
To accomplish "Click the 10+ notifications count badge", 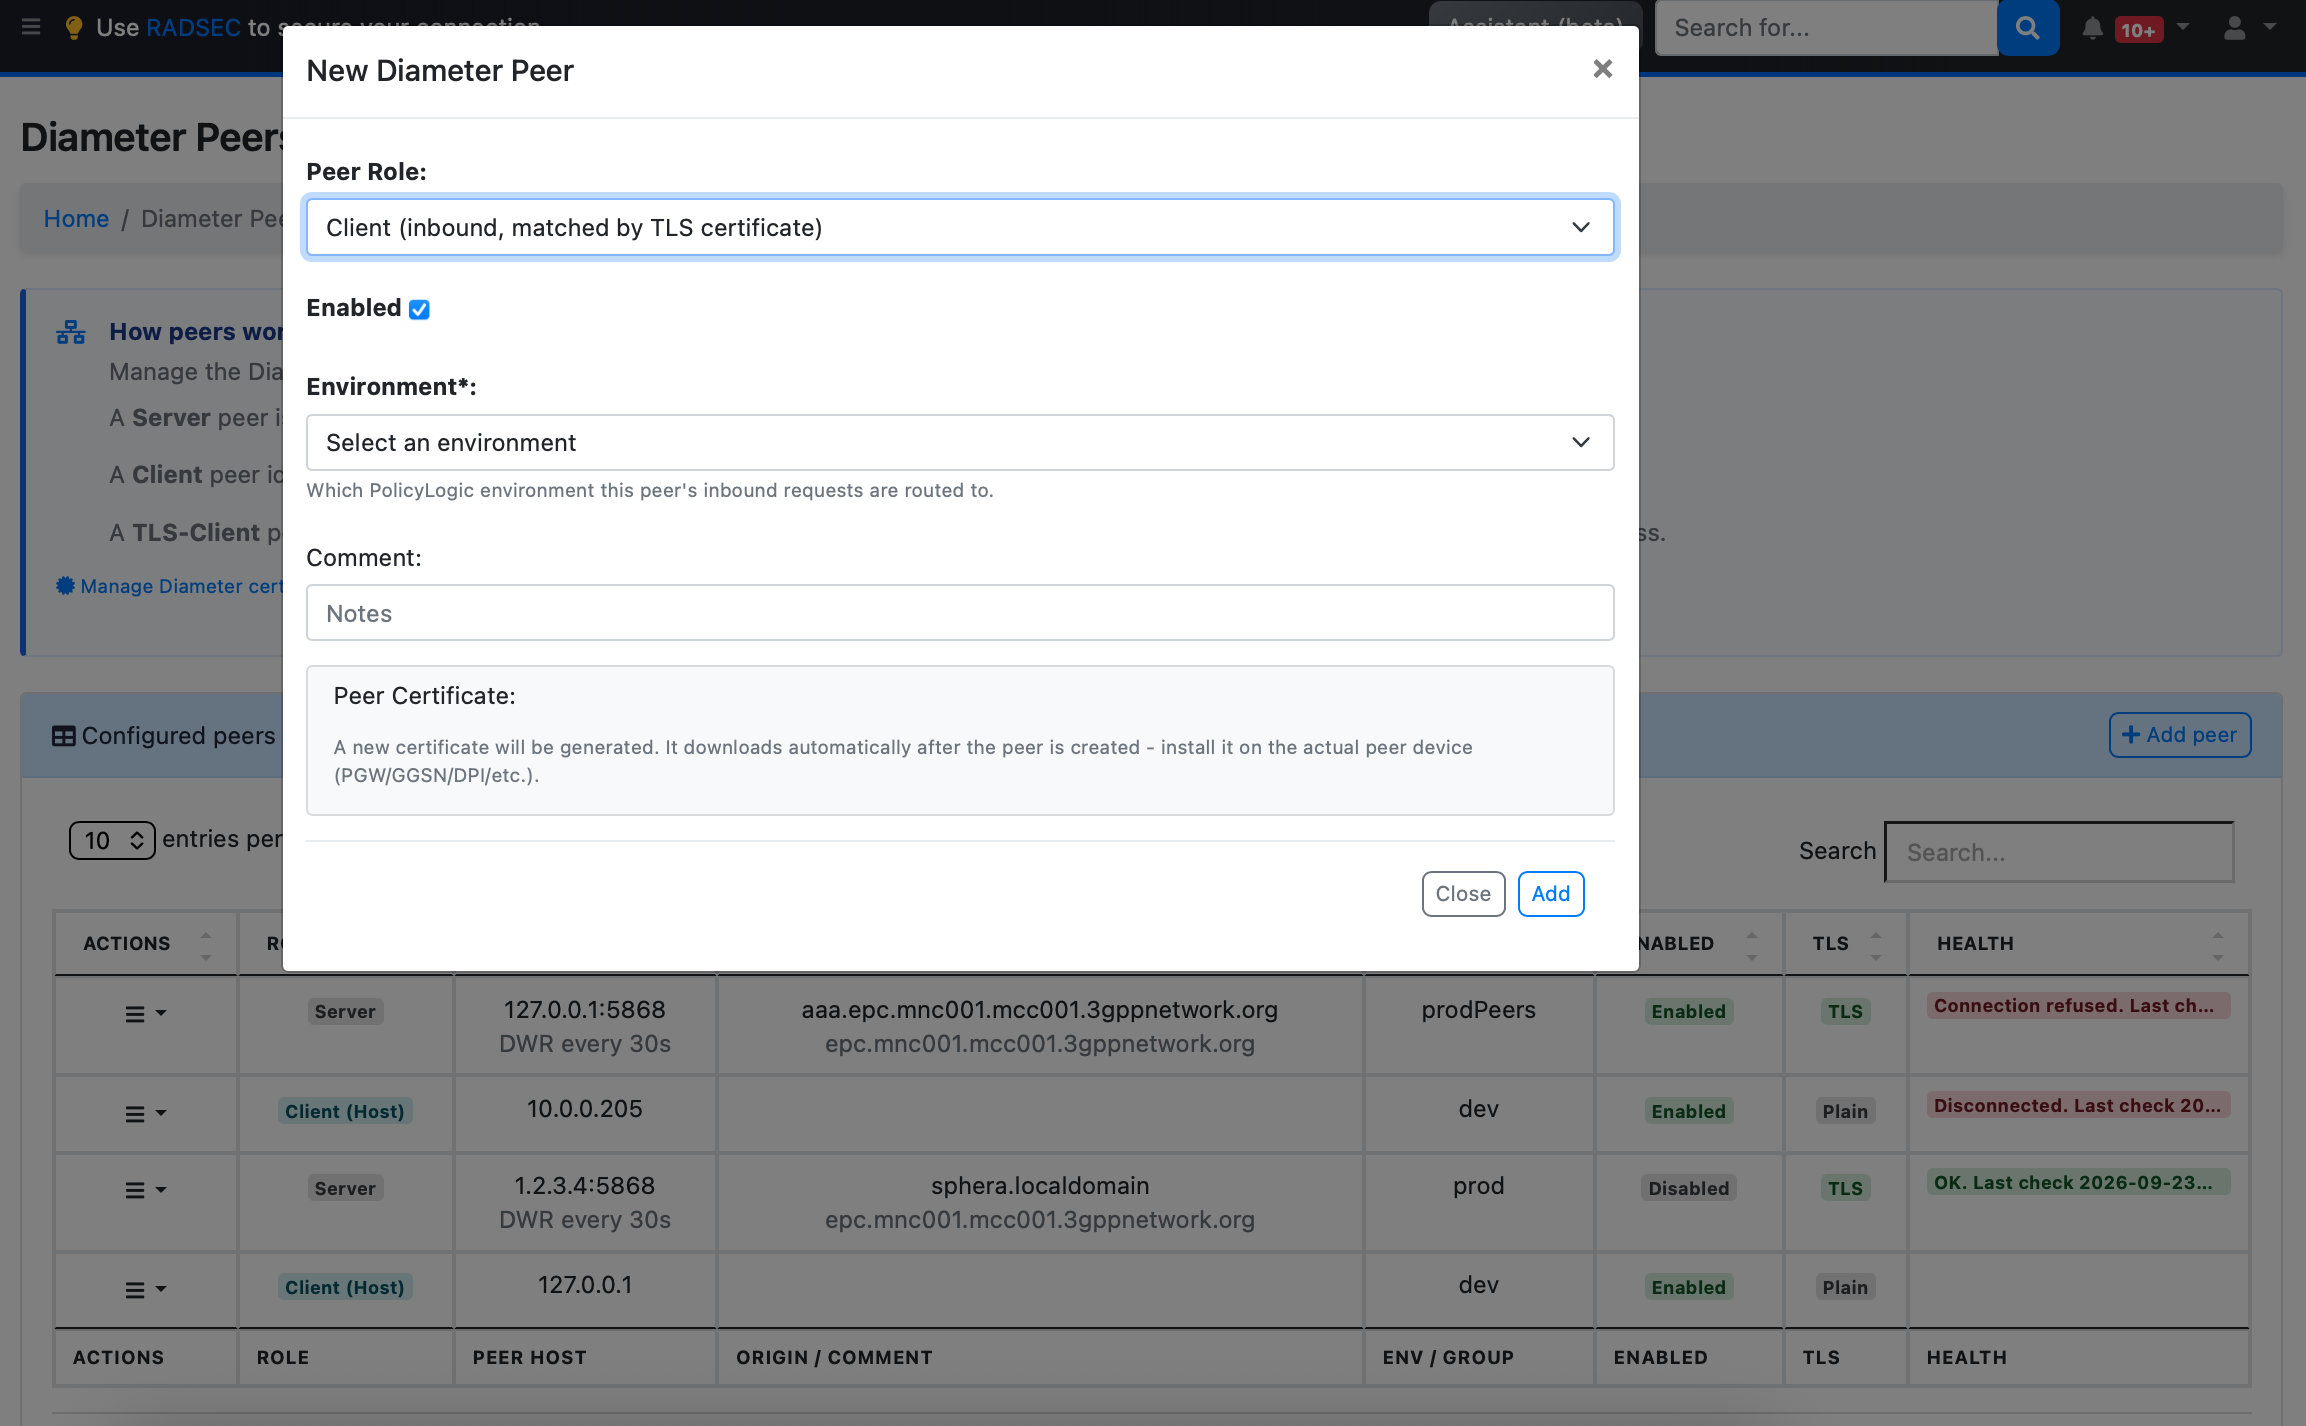I will click(x=2138, y=30).
